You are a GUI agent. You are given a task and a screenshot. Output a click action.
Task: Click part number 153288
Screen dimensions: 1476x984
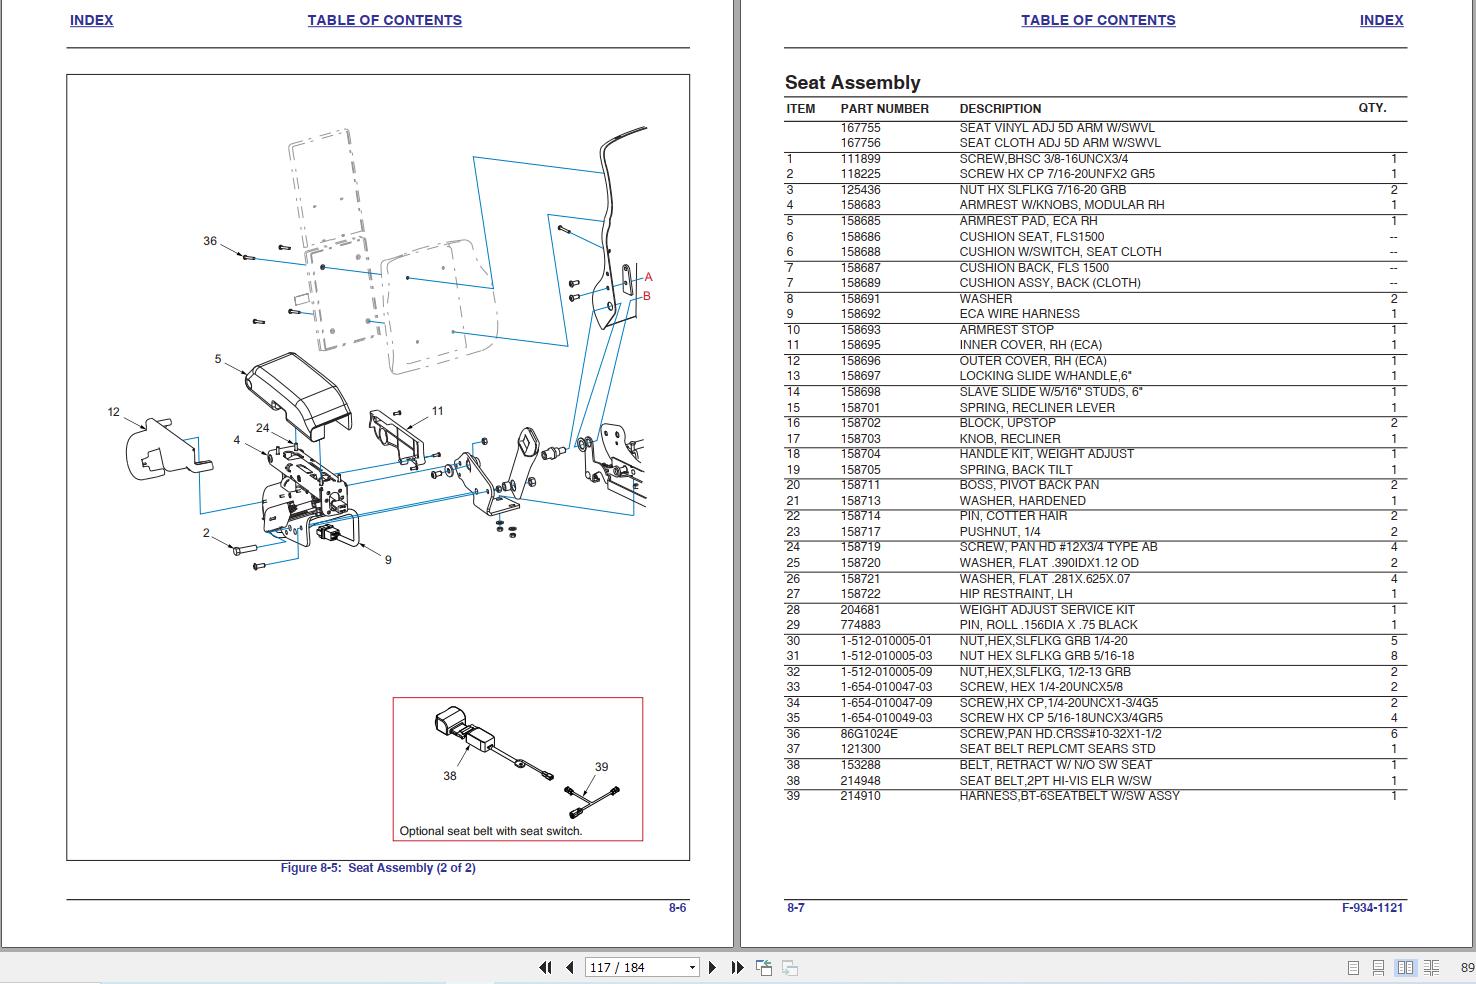pos(860,765)
